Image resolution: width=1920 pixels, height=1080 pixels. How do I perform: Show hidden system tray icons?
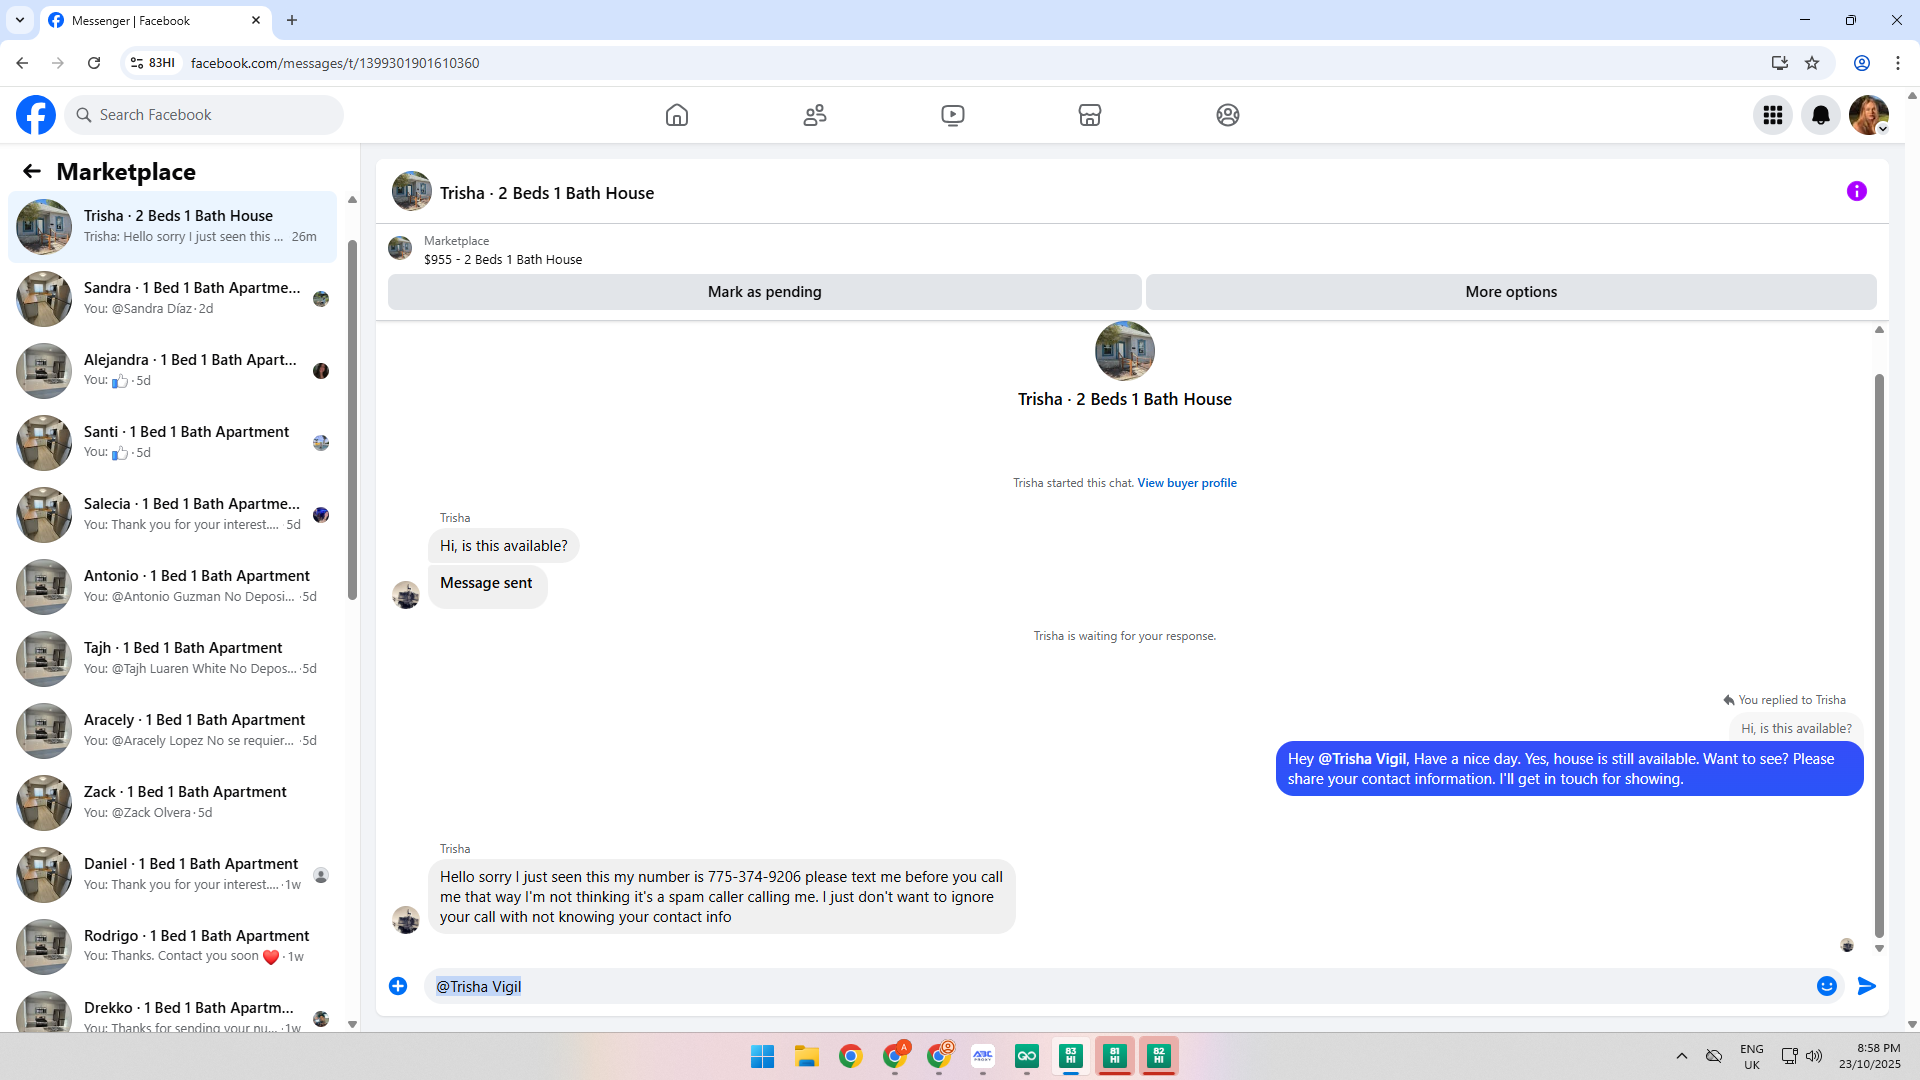1682,1056
